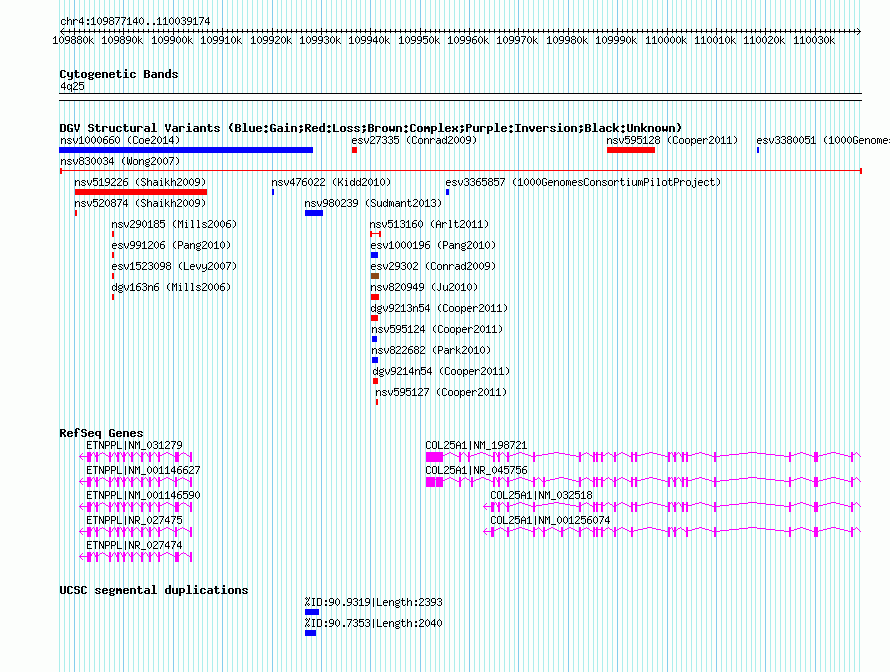
Task: Select blue bar under %ID:90.9319 duplication
Action: [x=312, y=612]
